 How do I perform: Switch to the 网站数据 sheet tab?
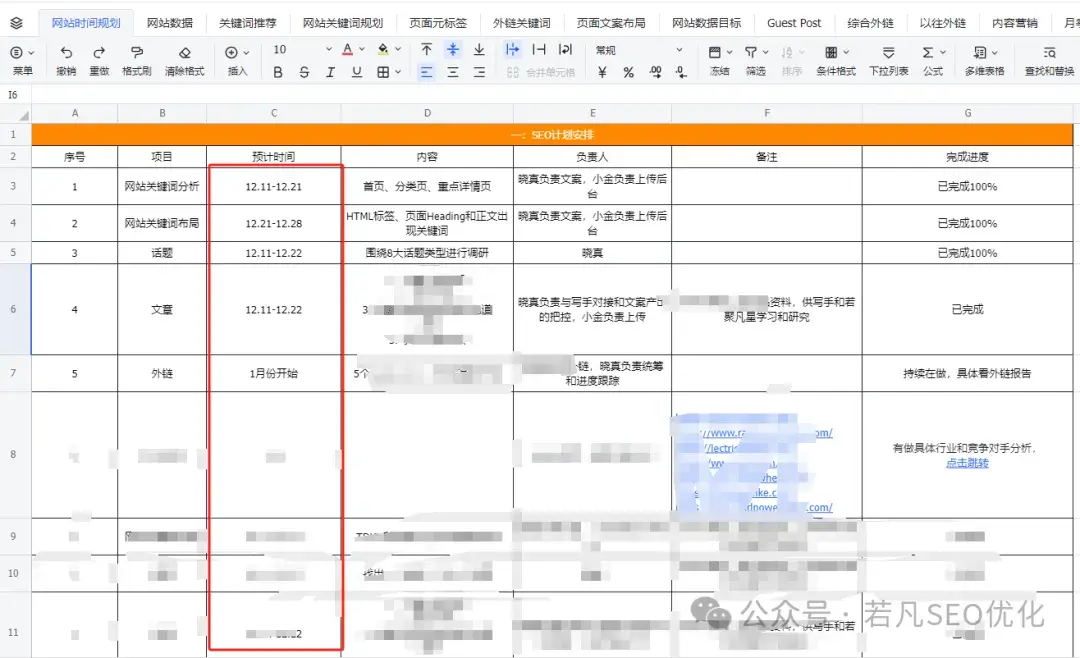[169, 23]
